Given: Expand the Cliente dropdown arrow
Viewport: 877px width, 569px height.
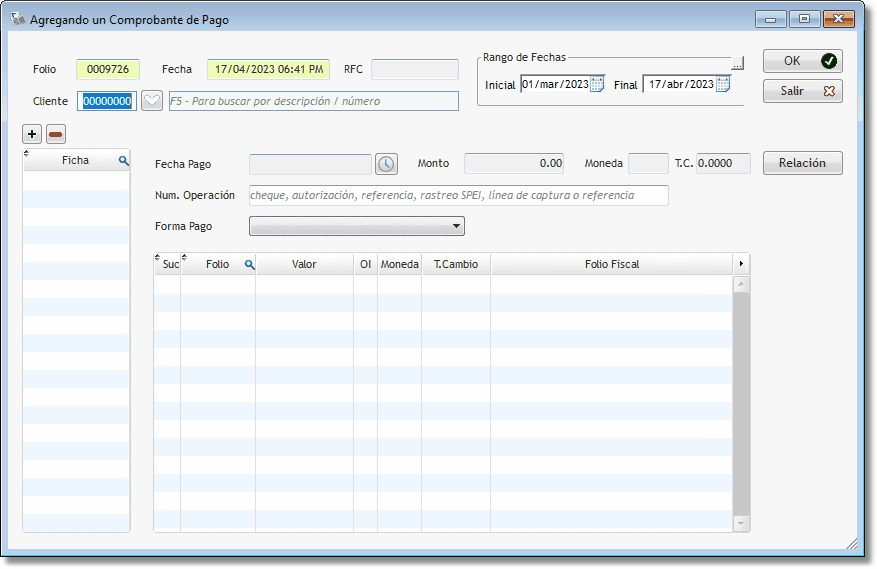Looking at the screenshot, I should (151, 101).
